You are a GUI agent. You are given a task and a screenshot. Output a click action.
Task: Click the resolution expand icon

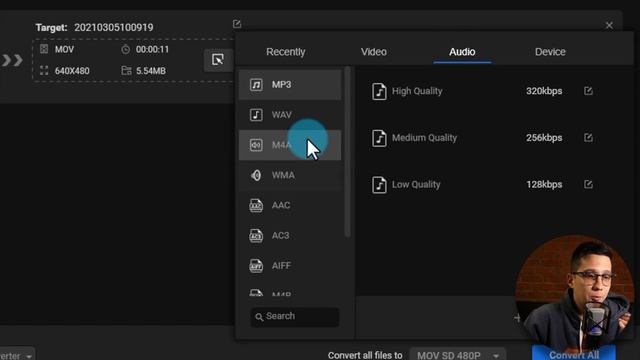coord(44,71)
